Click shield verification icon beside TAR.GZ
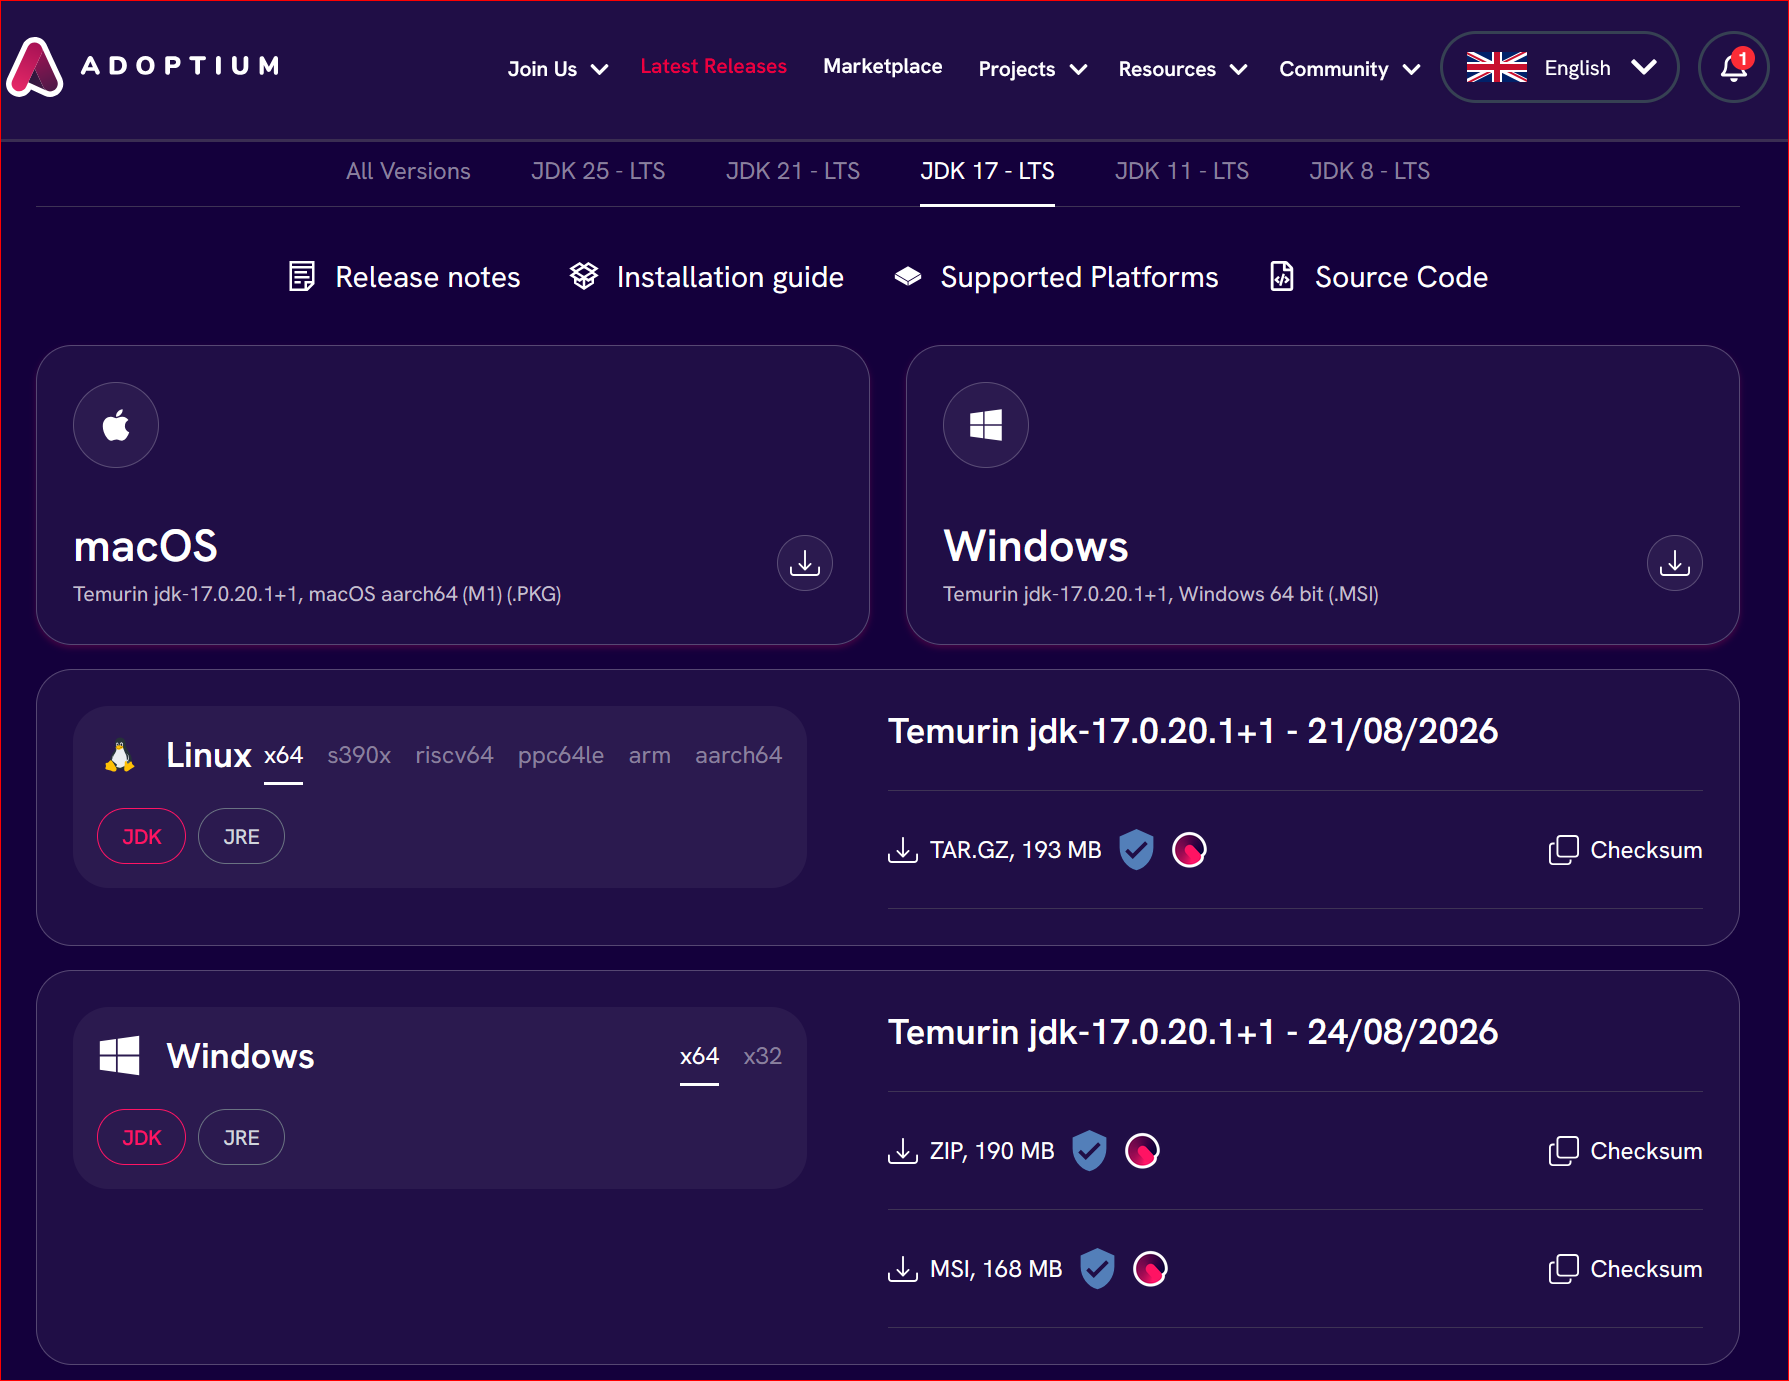This screenshot has height=1381, width=1789. tap(1136, 850)
